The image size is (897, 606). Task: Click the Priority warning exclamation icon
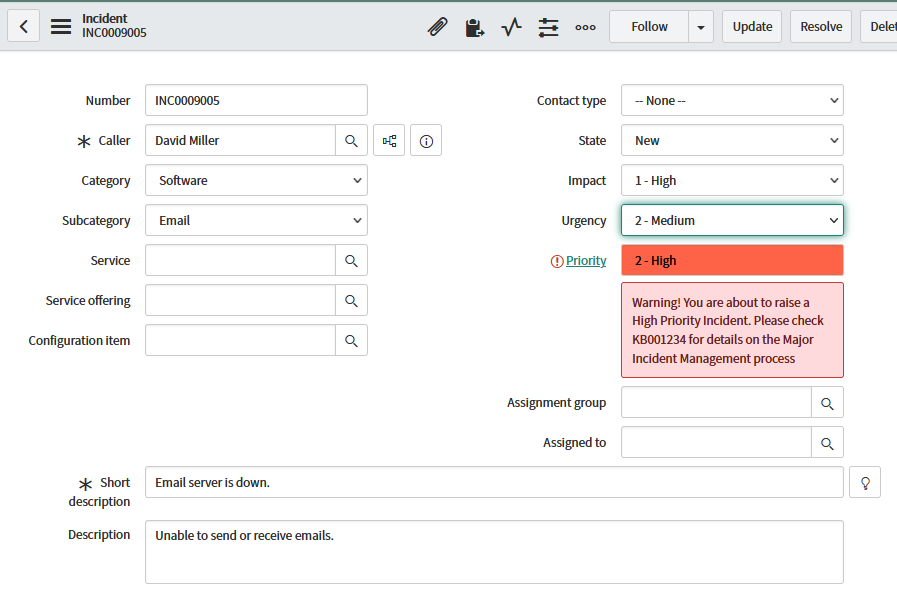tap(557, 261)
